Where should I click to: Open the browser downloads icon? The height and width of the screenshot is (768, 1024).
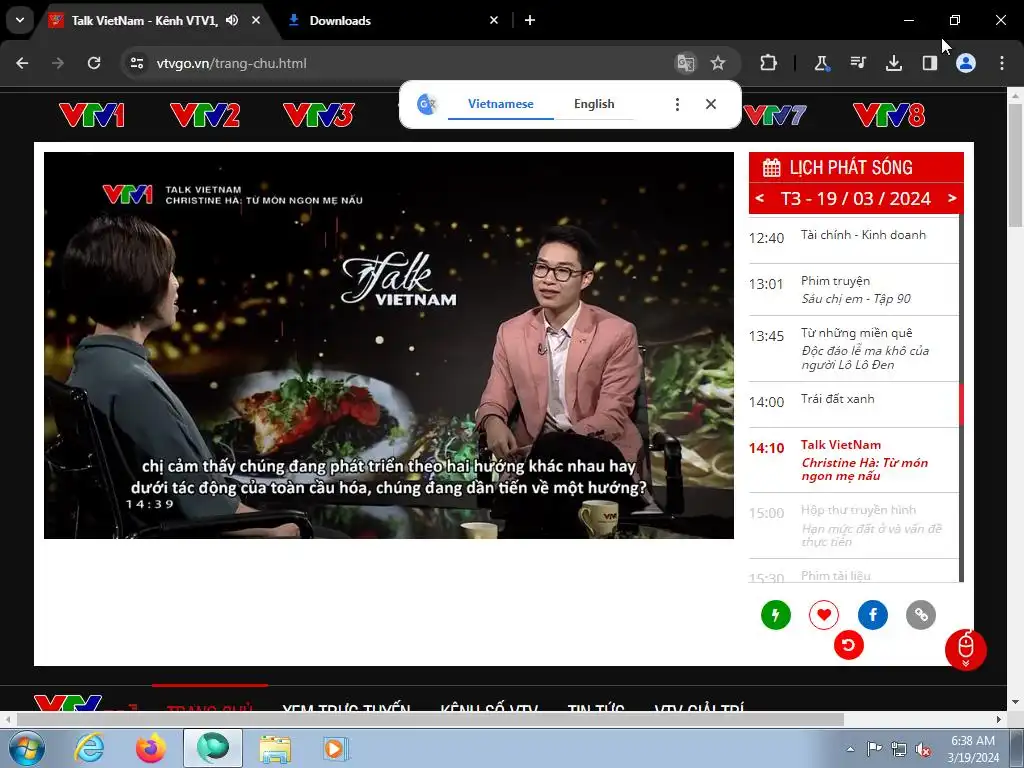click(x=893, y=63)
